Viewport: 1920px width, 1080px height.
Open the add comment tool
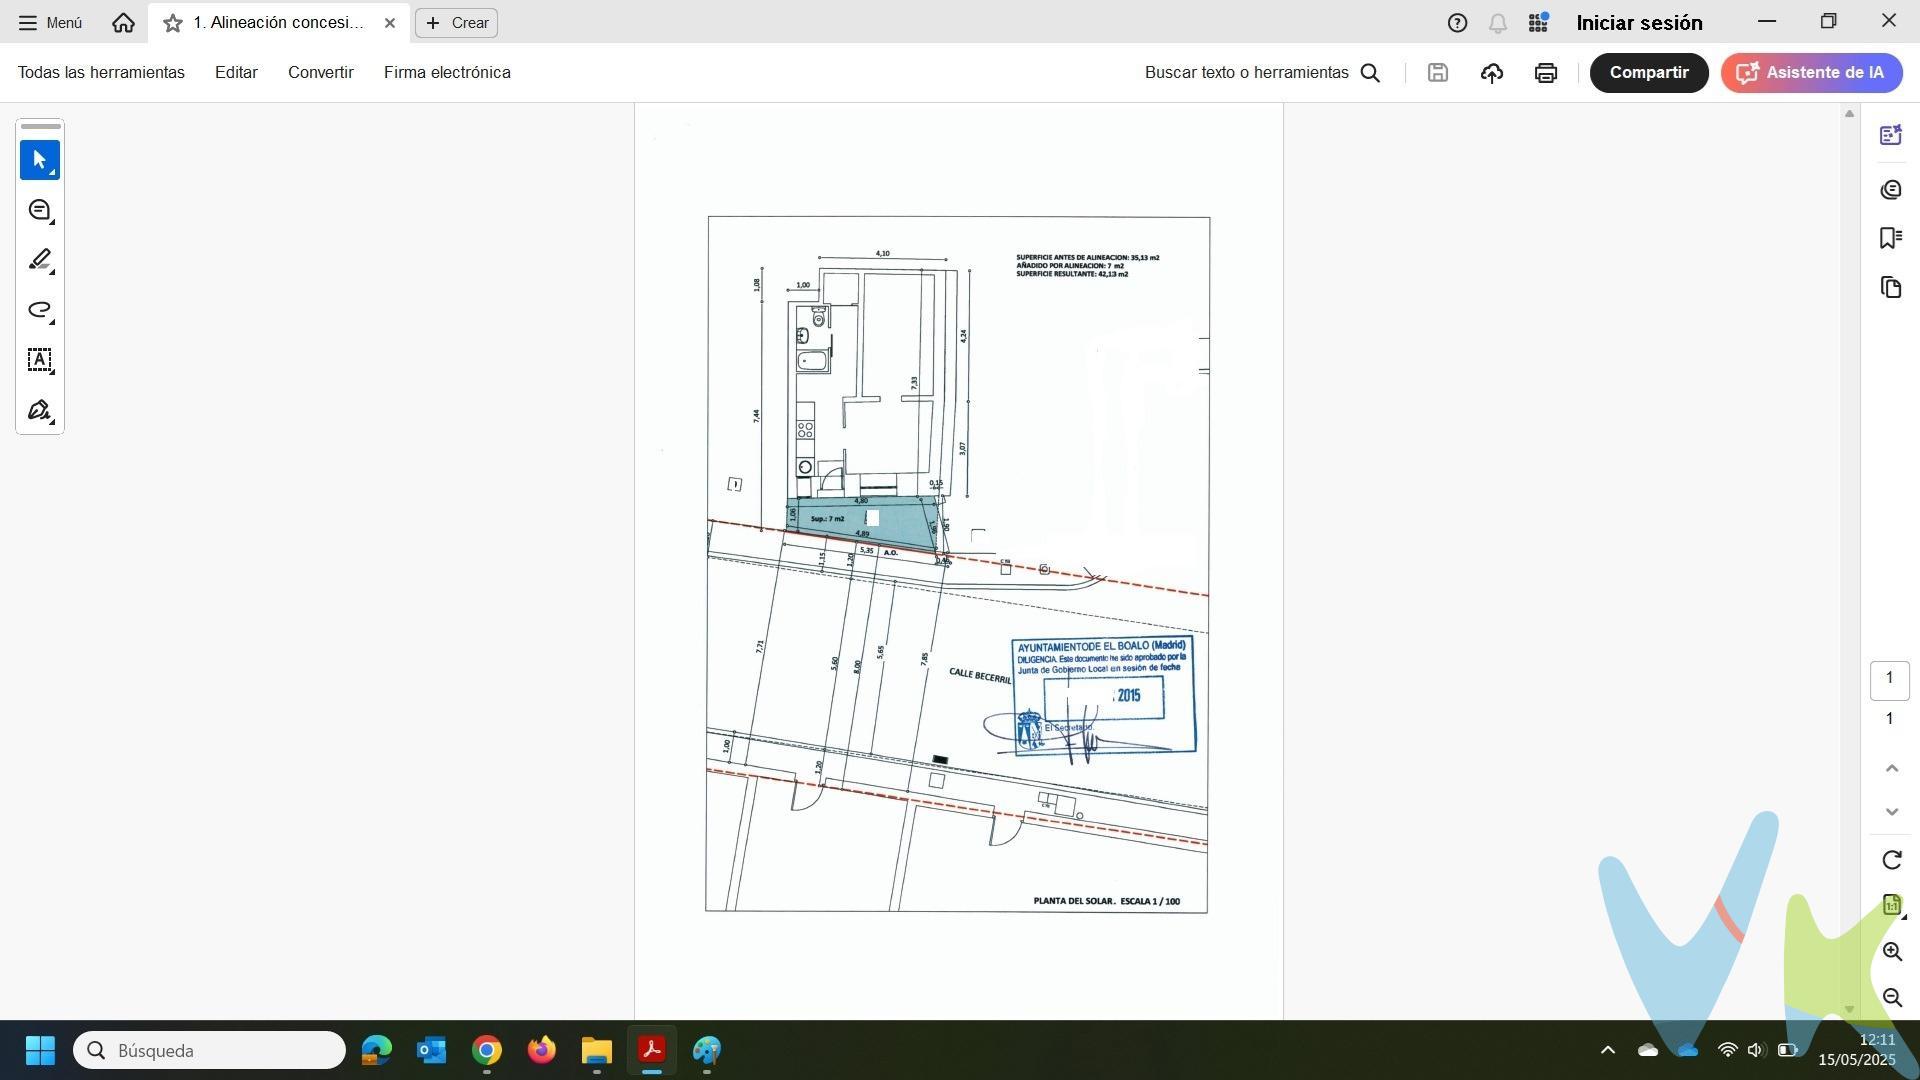pyautogui.click(x=40, y=210)
